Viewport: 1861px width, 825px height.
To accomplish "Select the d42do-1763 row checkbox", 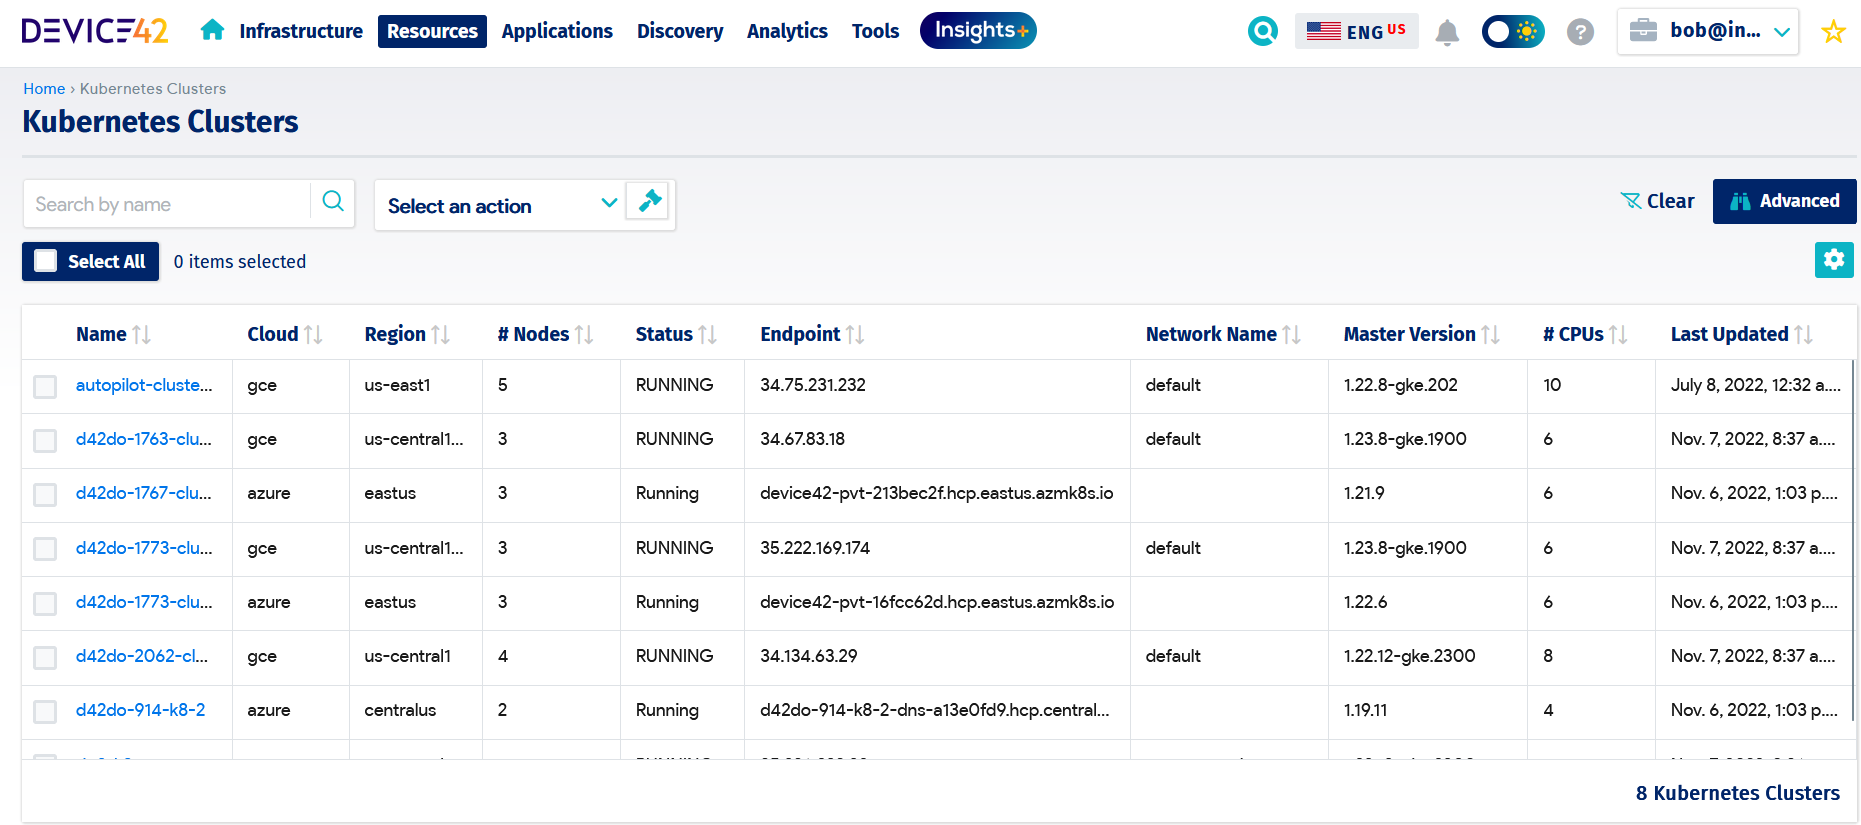I will [45, 440].
